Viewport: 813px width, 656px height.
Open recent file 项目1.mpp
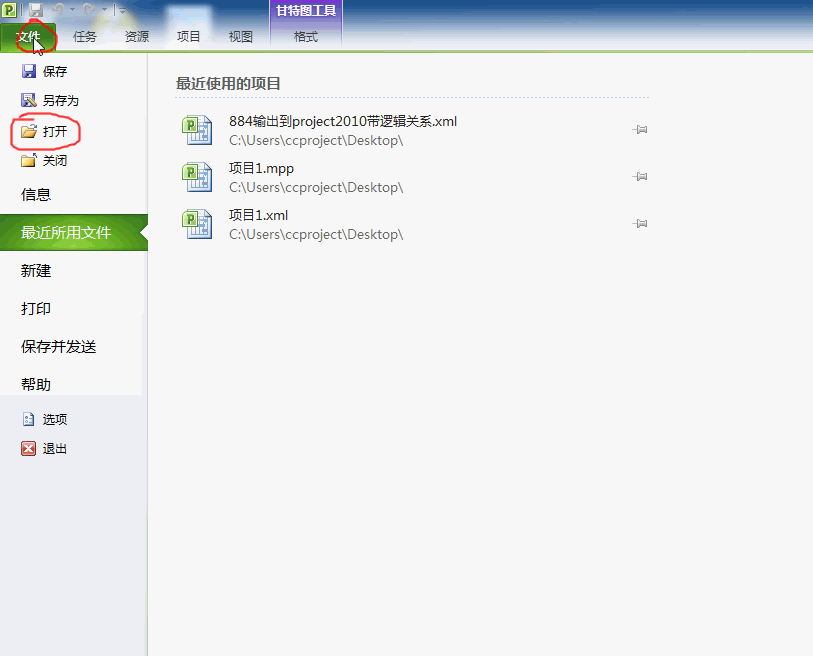click(261, 168)
